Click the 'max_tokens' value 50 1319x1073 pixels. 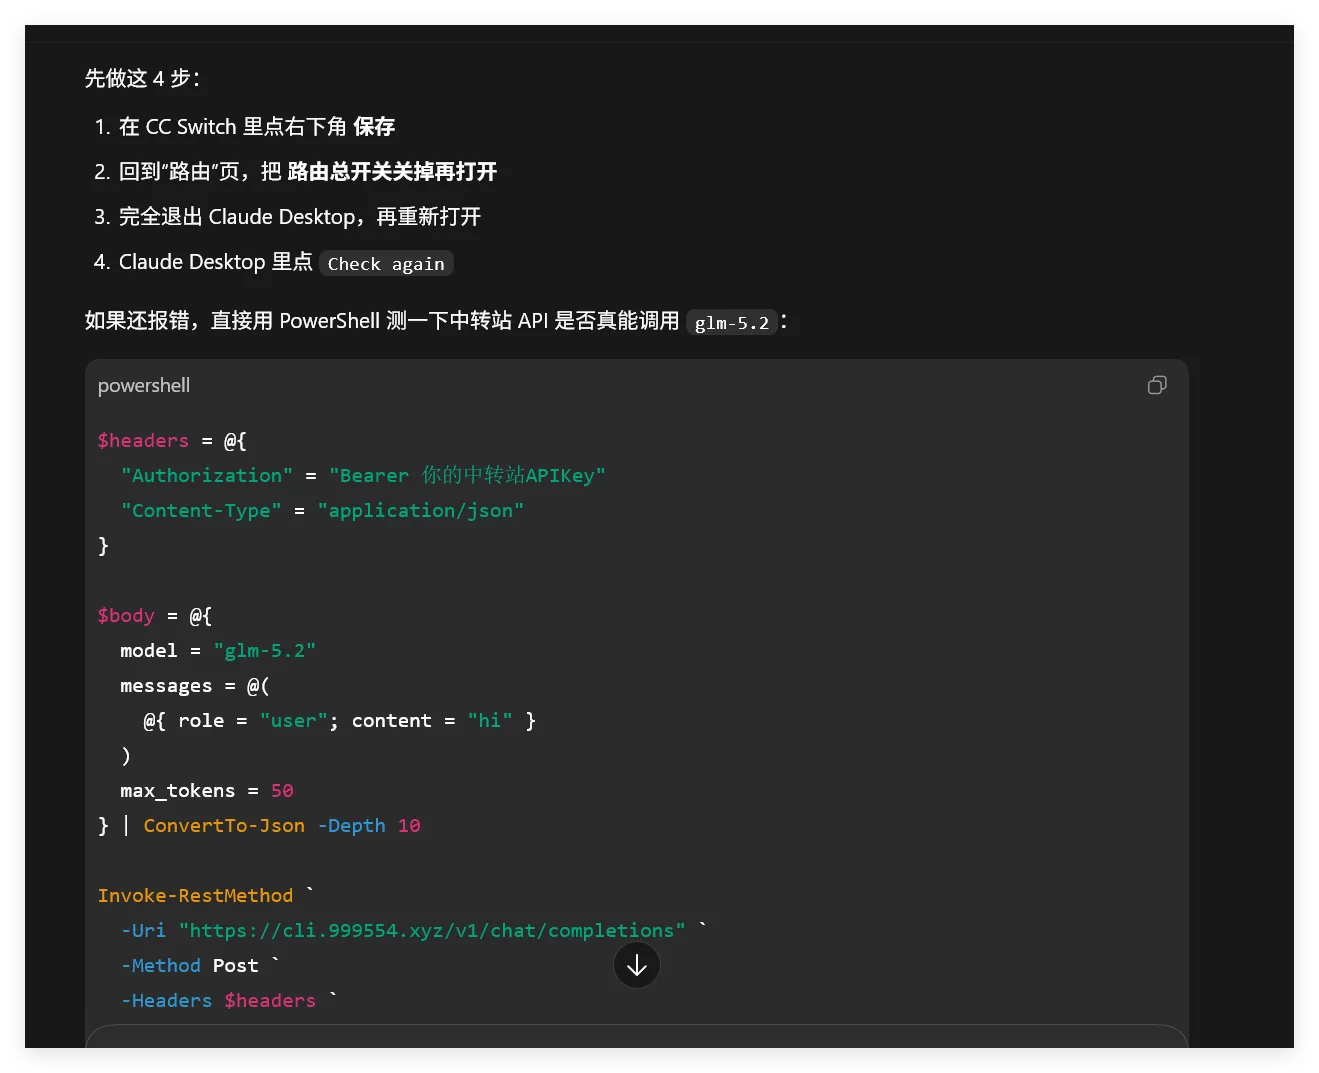pyautogui.click(x=282, y=790)
